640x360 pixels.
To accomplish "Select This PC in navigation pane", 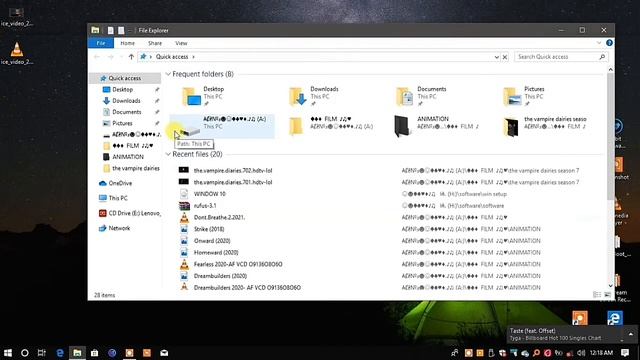I will pos(118,198).
